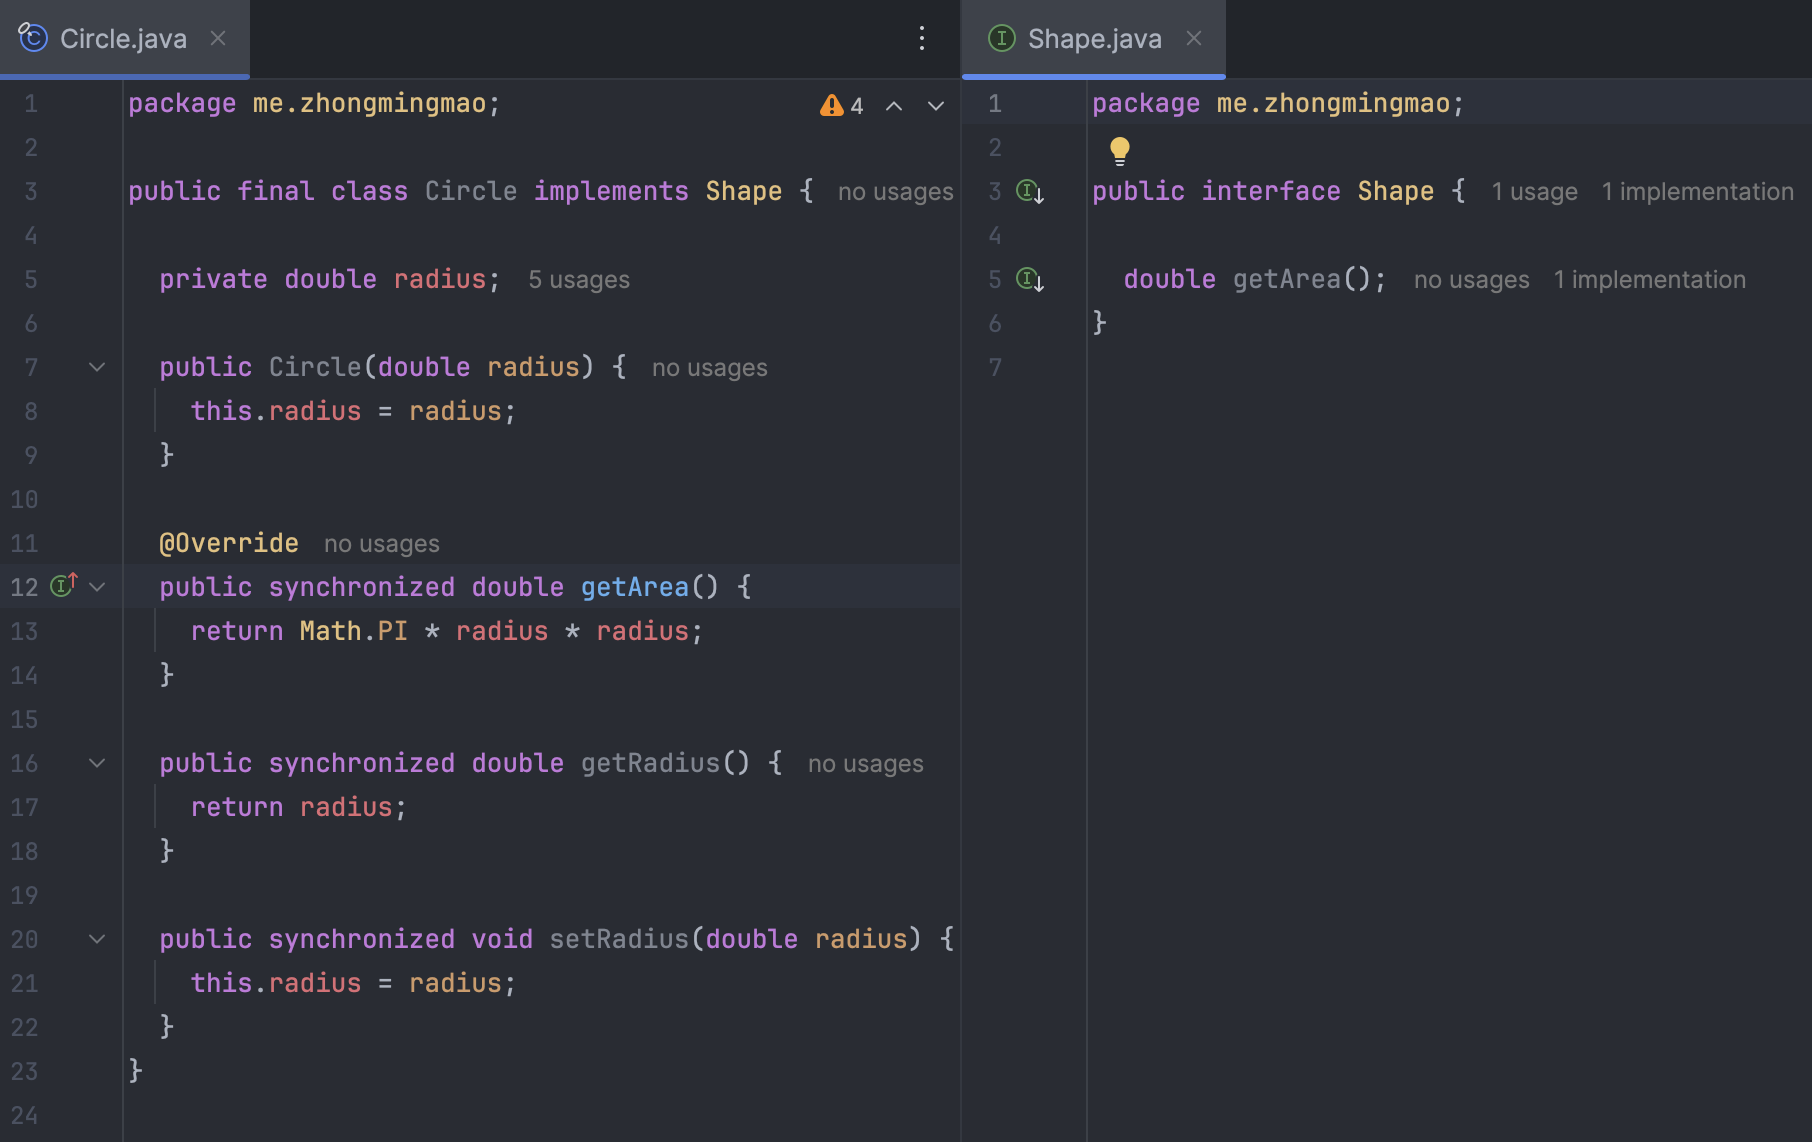Fold the setRadius method block
This screenshot has height=1142, width=1812.
97,939
